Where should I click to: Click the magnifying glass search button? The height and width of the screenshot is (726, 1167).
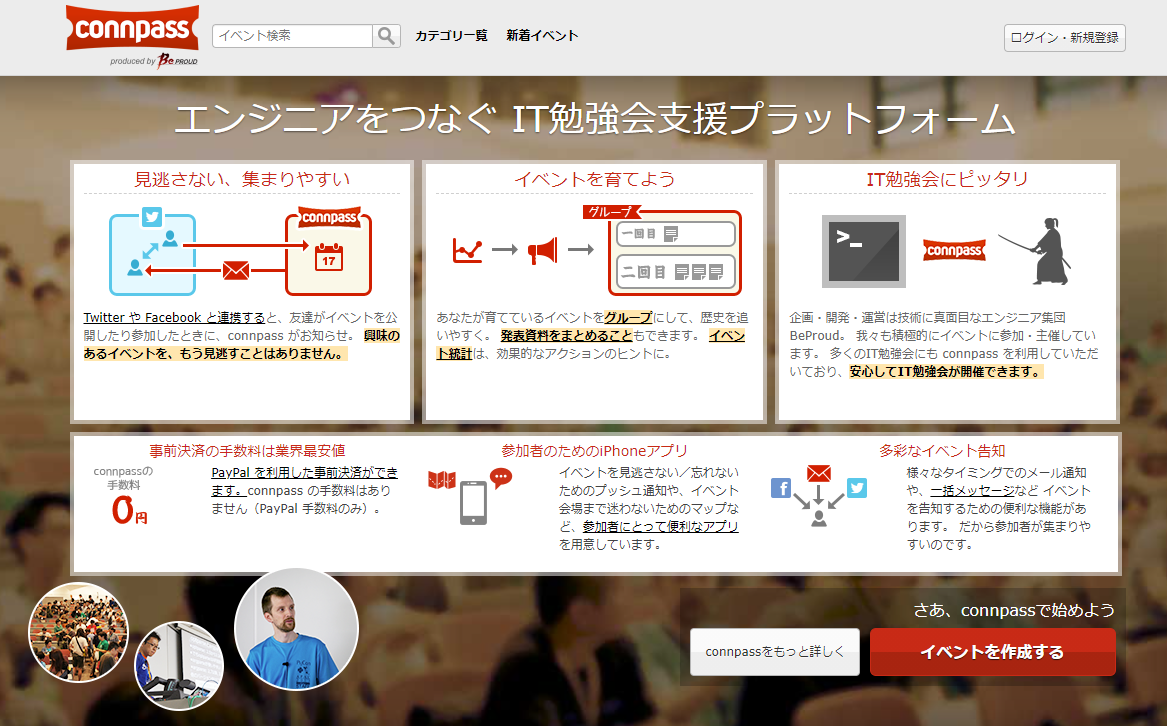pyautogui.click(x=386, y=36)
